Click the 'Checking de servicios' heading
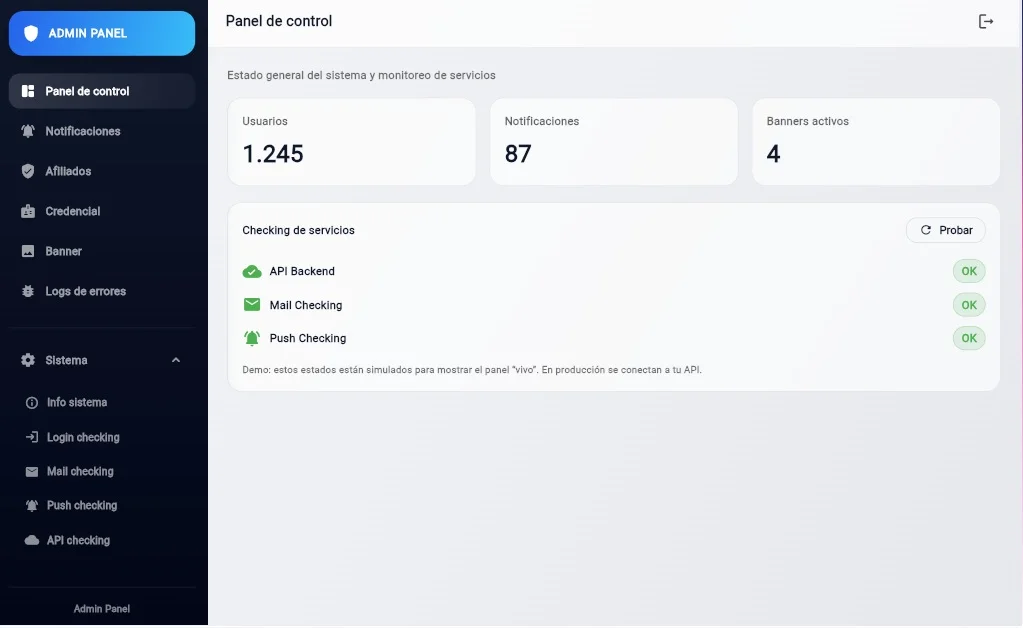 click(x=298, y=230)
